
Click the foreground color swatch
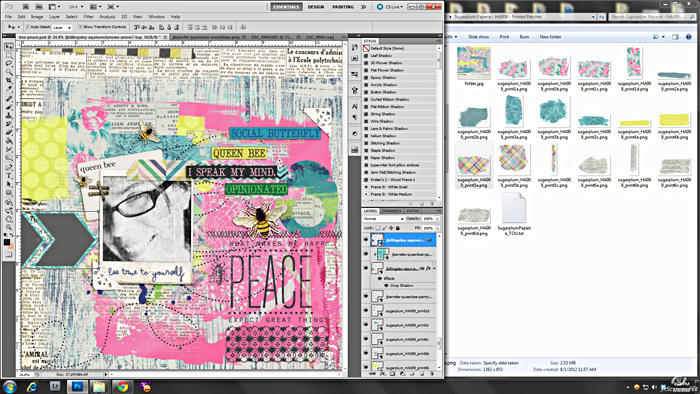pyautogui.click(x=7, y=242)
